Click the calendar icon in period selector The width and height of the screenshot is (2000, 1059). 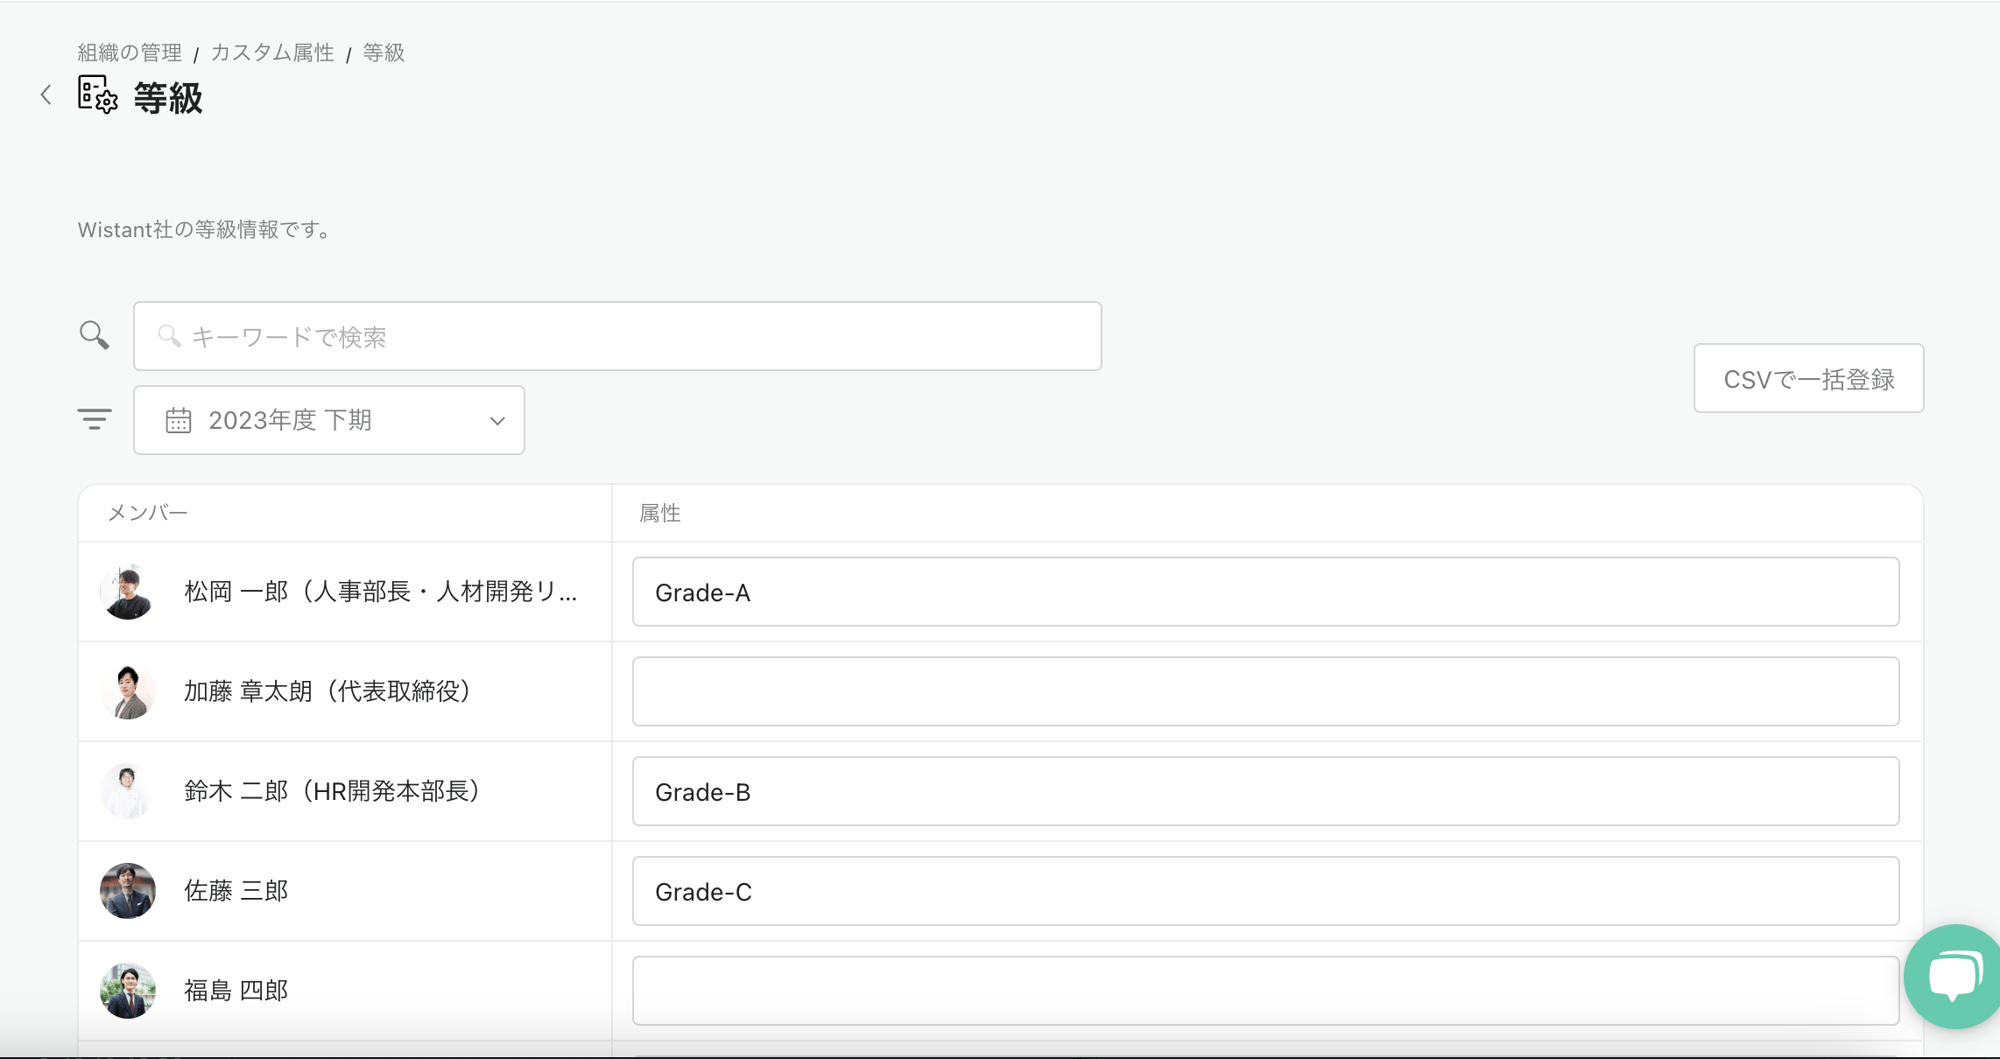178,421
